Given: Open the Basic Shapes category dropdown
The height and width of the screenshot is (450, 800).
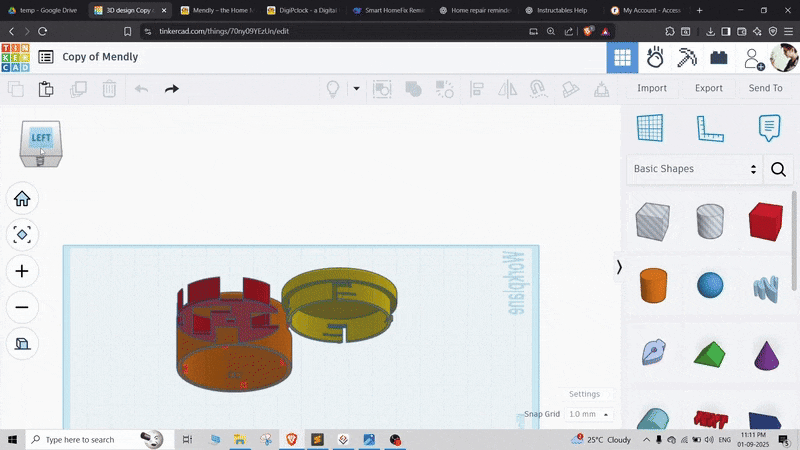Looking at the screenshot, I should tap(694, 169).
